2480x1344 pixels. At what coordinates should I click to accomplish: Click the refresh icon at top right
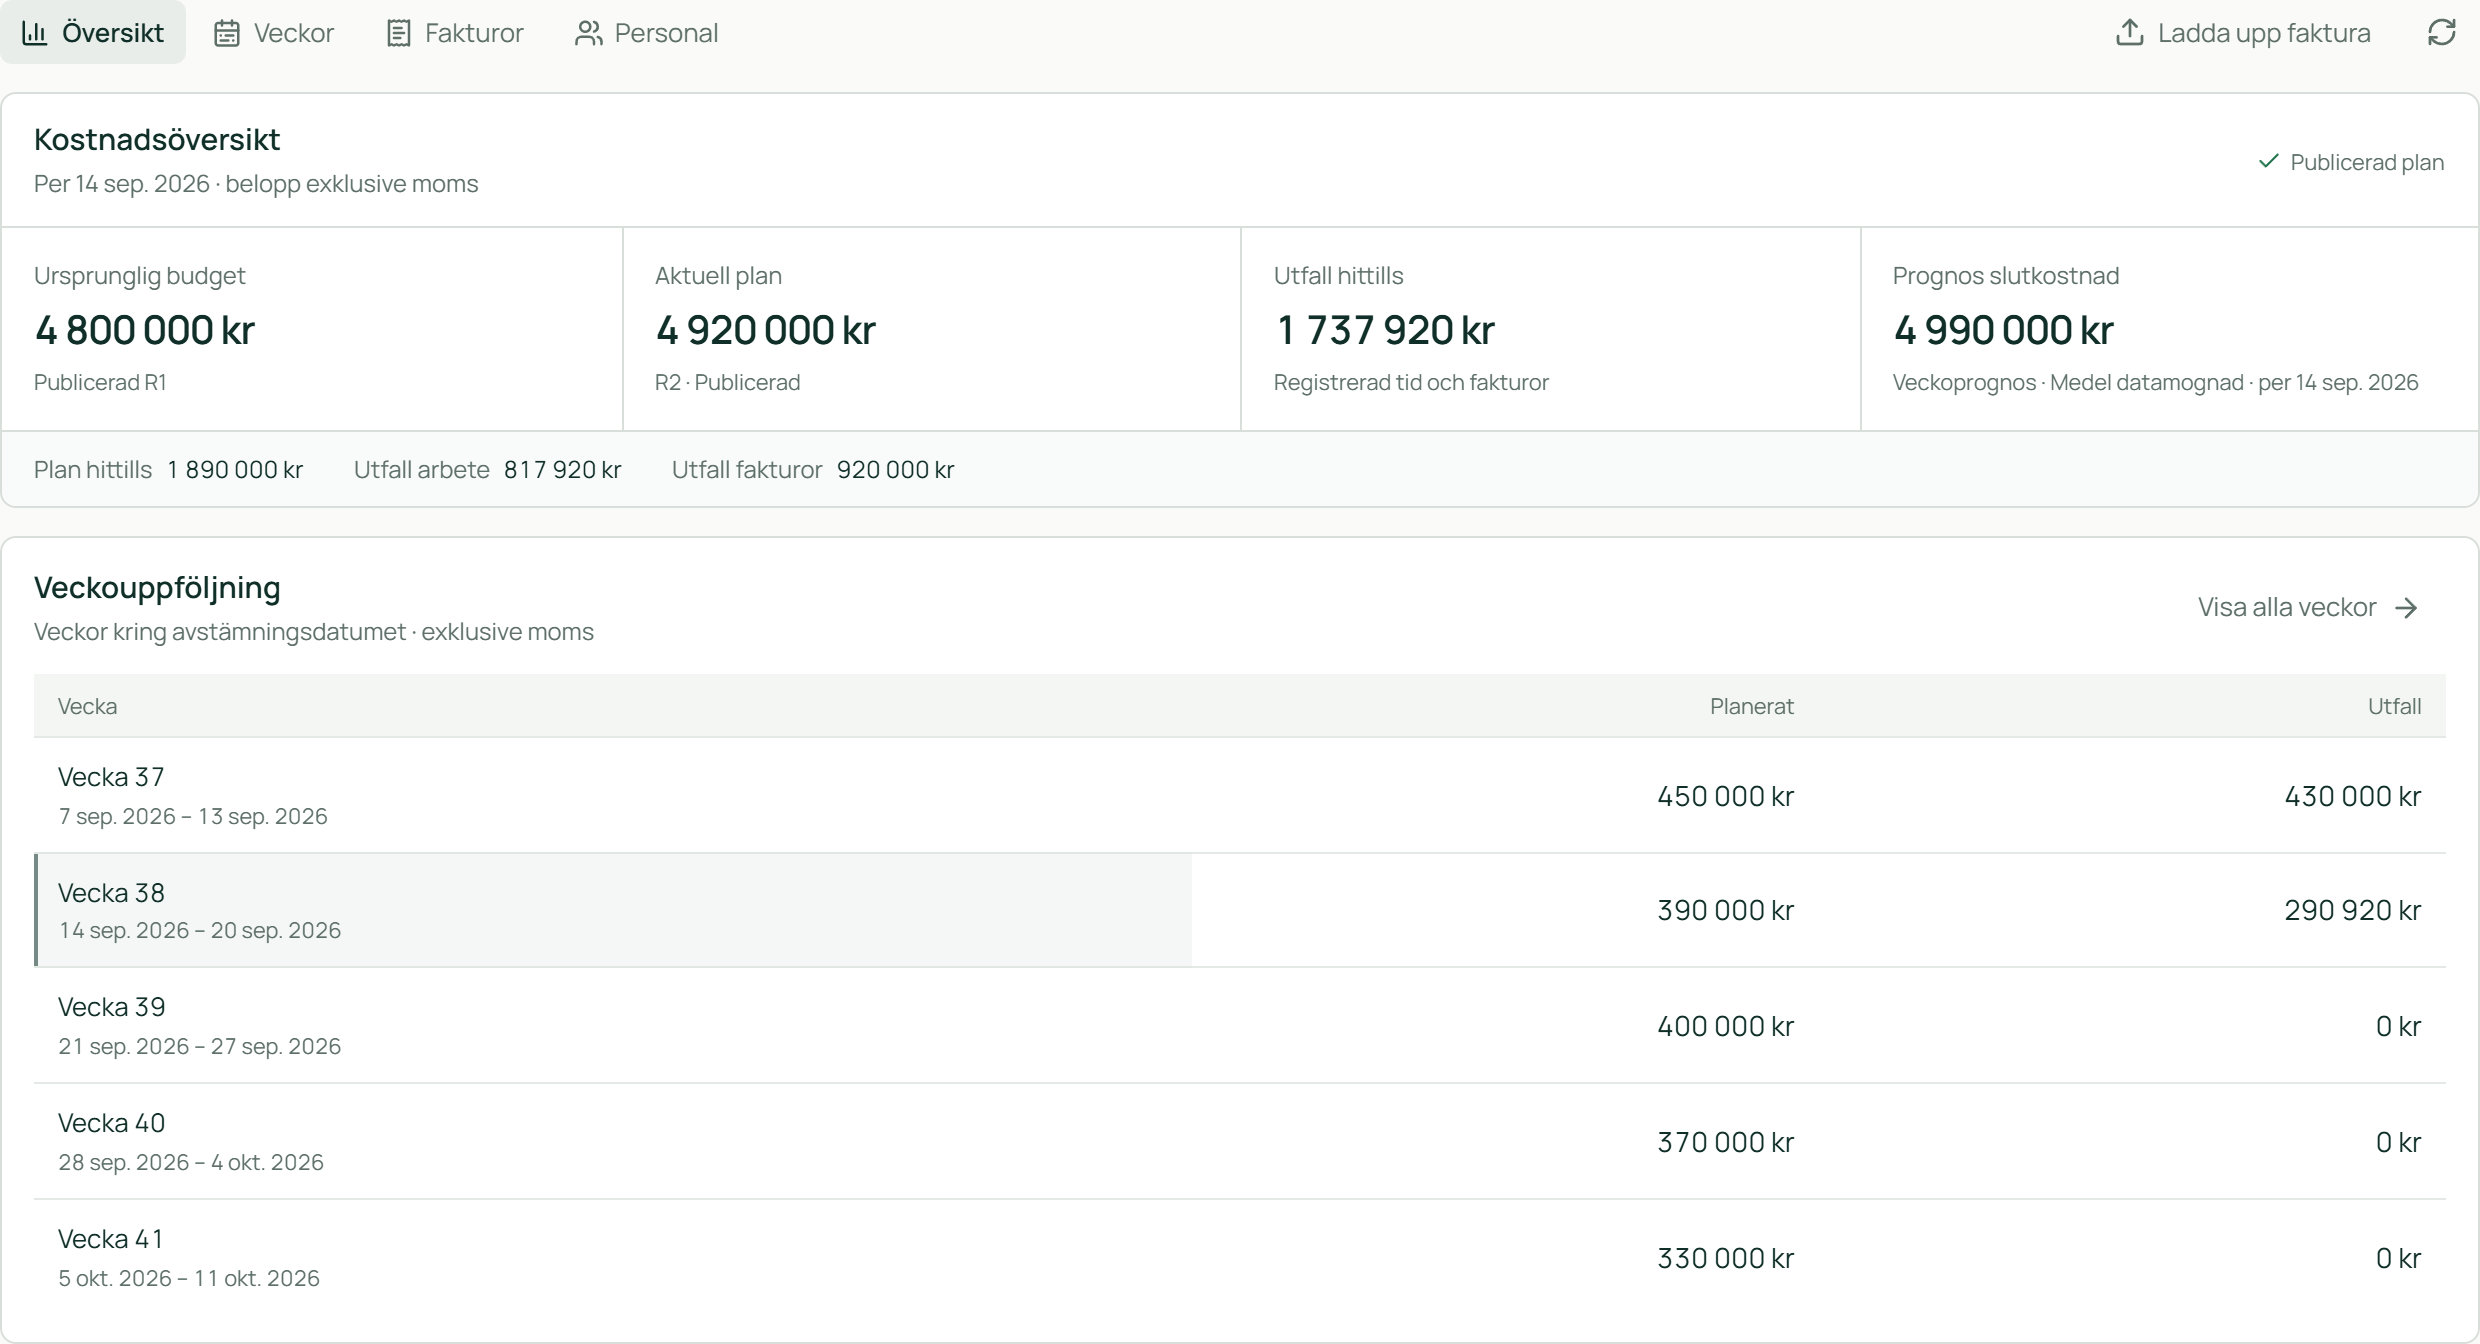tap(2441, 32)
